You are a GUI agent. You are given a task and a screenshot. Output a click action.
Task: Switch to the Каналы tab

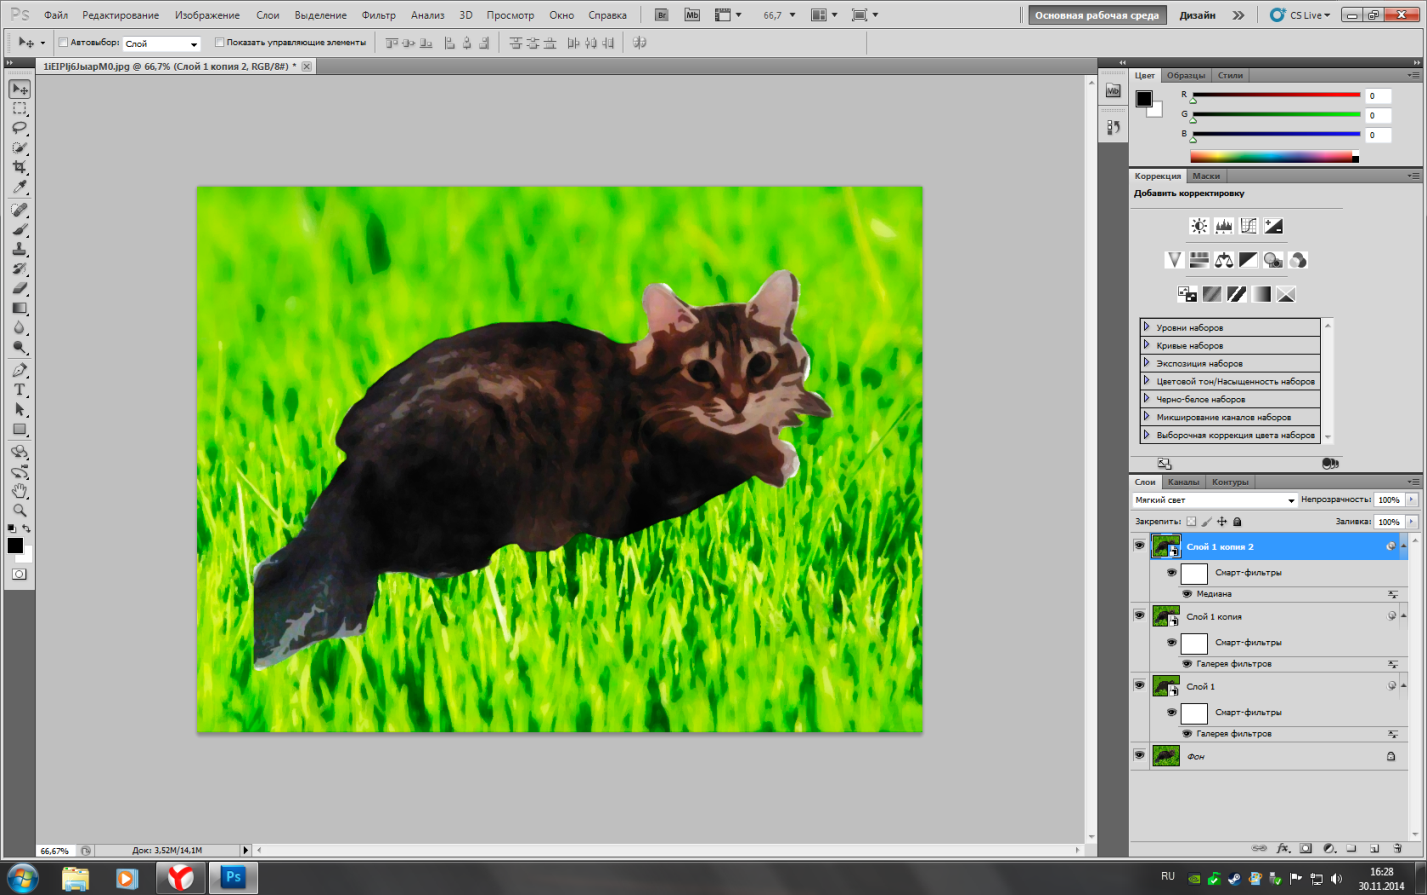(x=1184, y=482)
